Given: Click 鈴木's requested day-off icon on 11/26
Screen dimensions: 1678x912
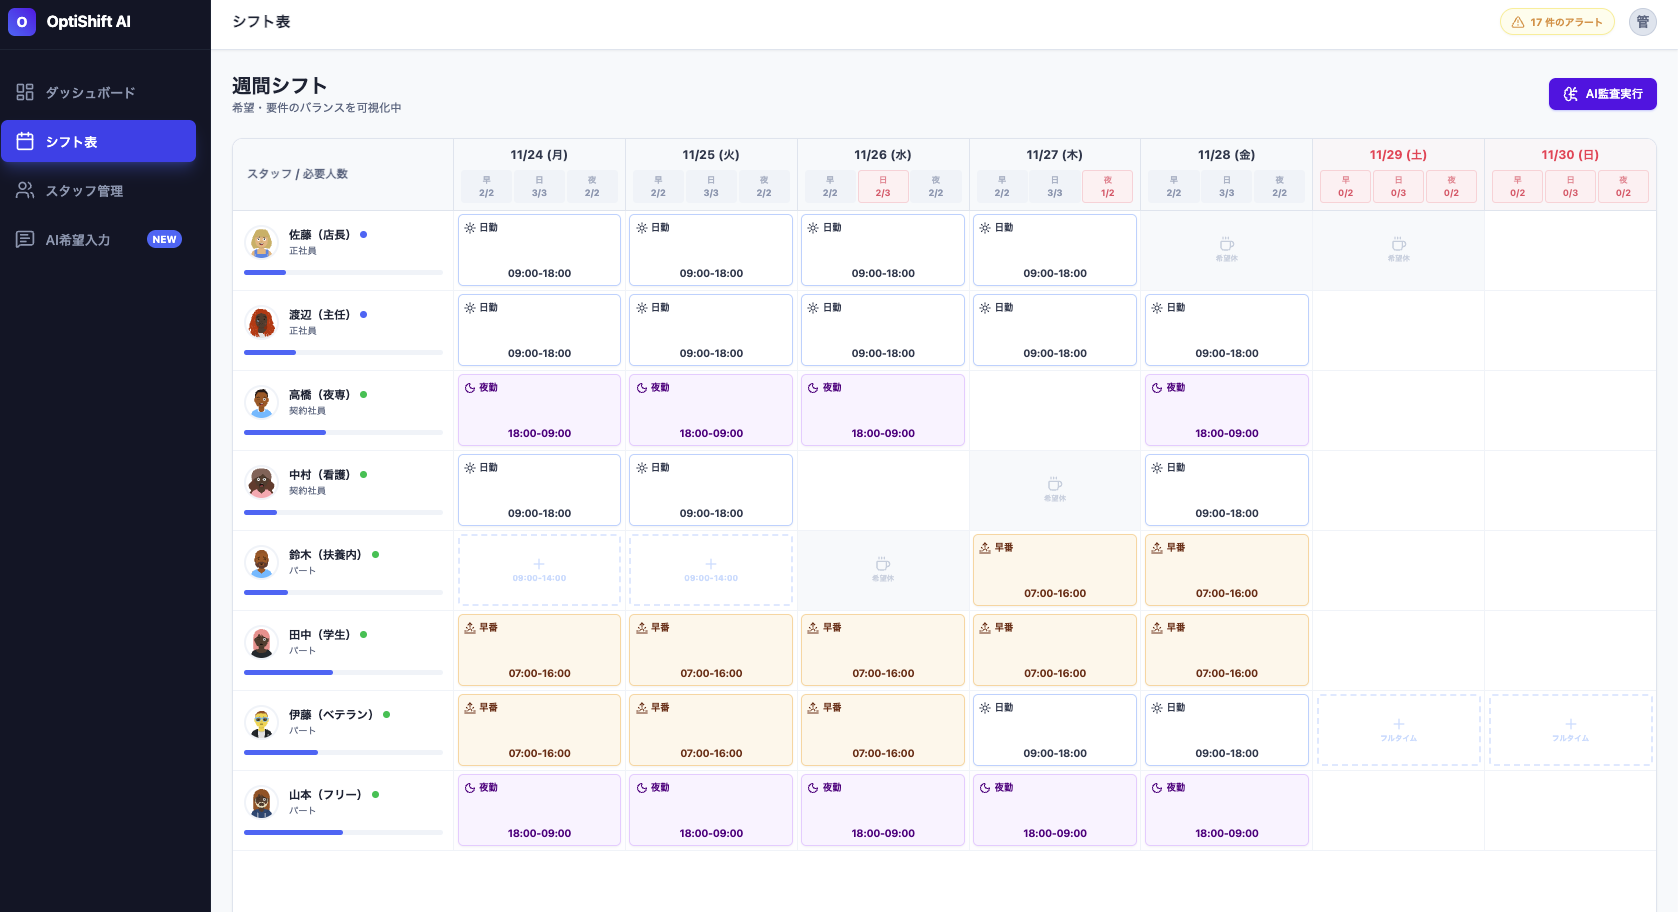Looking at the screenshot, I should 883,566.
